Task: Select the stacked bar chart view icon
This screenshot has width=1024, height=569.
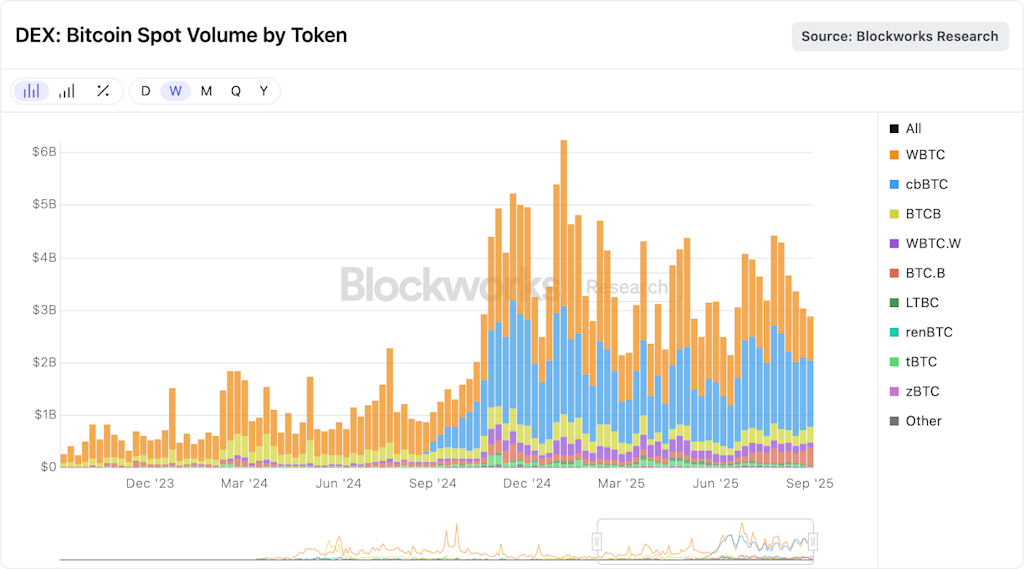Action: point(31,91)
